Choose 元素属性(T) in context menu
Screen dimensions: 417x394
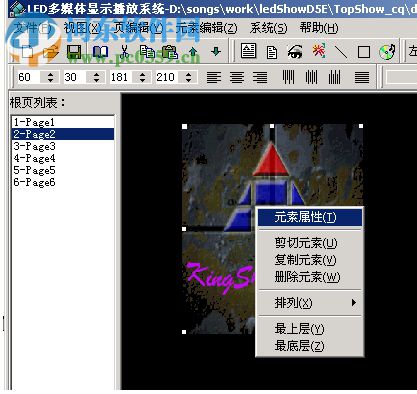(310, 217)
